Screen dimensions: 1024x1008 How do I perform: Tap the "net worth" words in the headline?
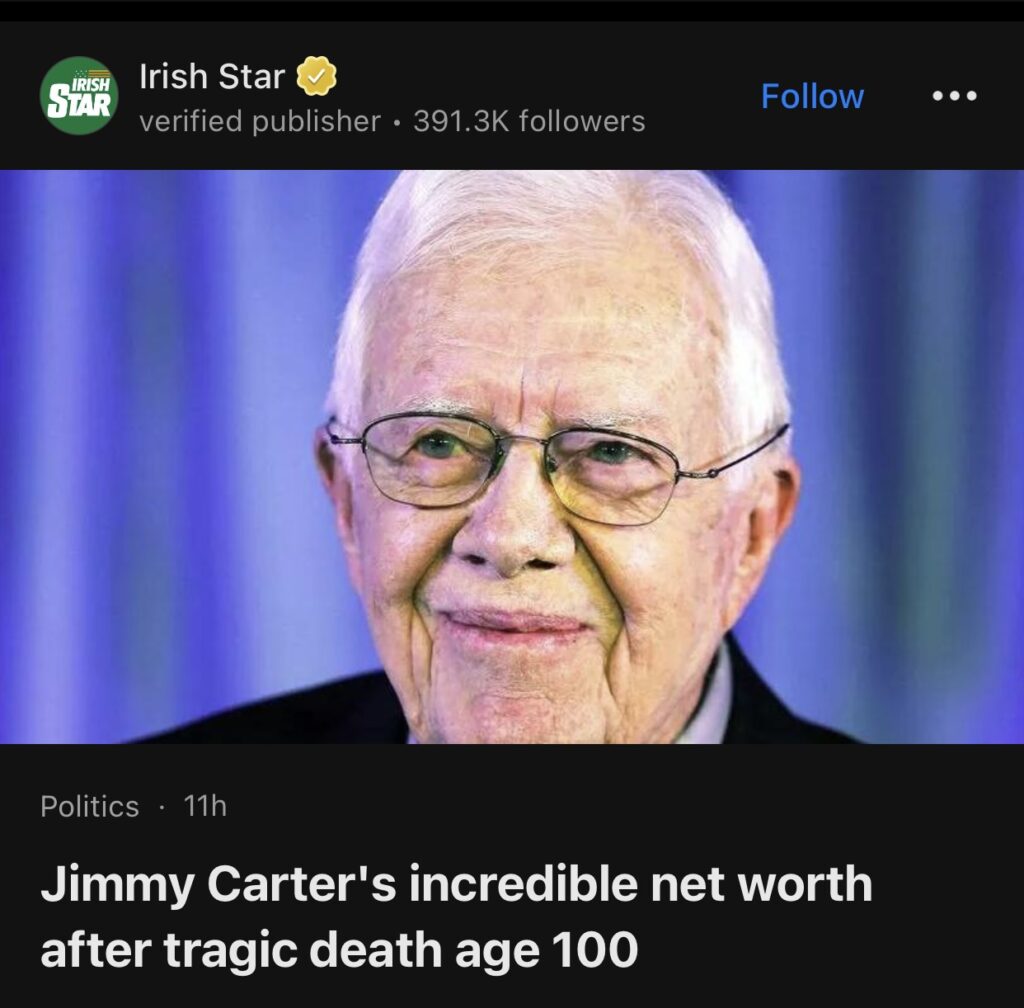click(775, 886)
